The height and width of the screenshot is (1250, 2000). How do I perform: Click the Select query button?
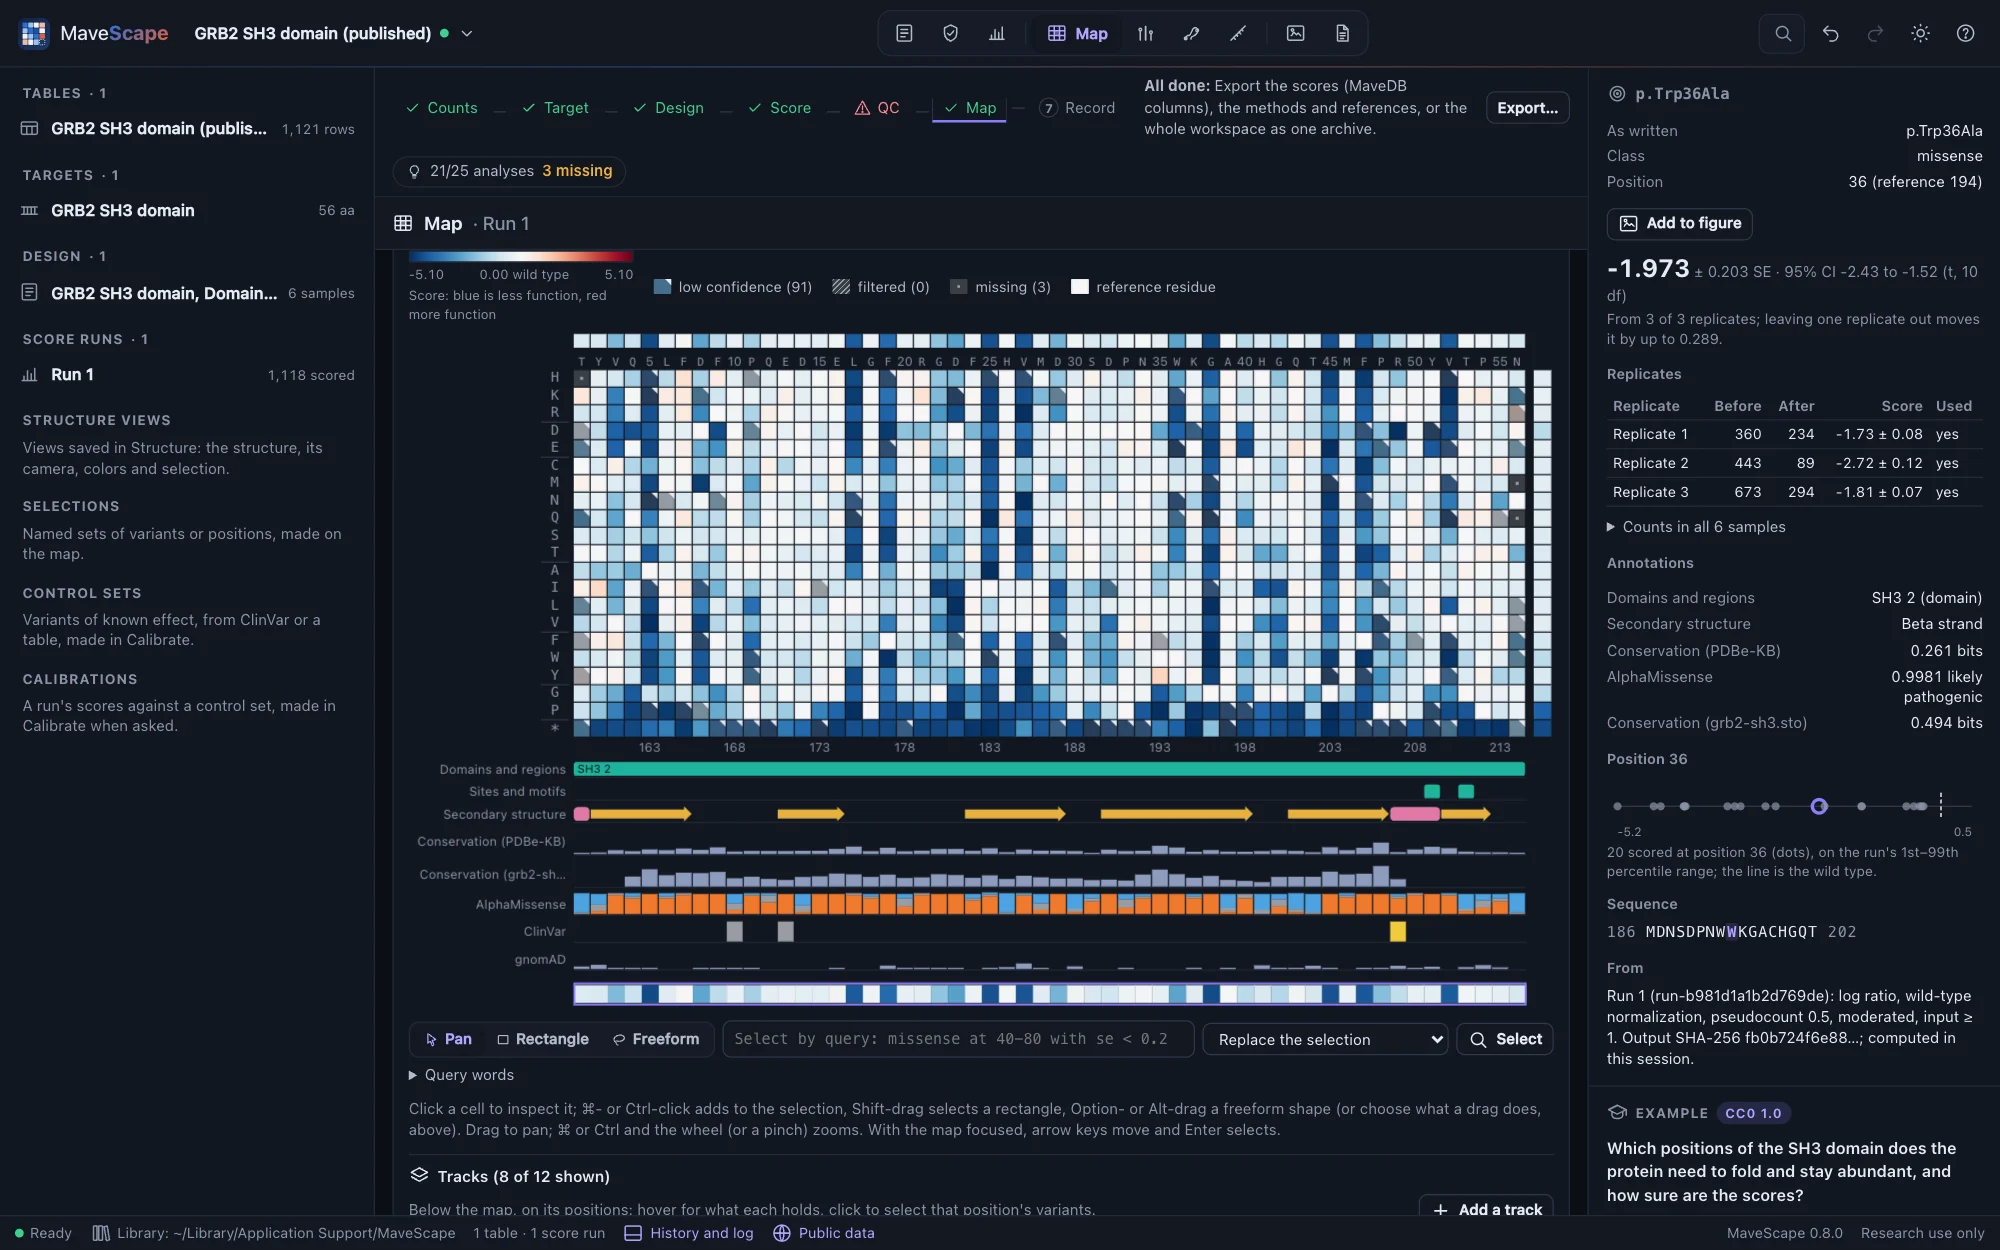(1505, 1039)
